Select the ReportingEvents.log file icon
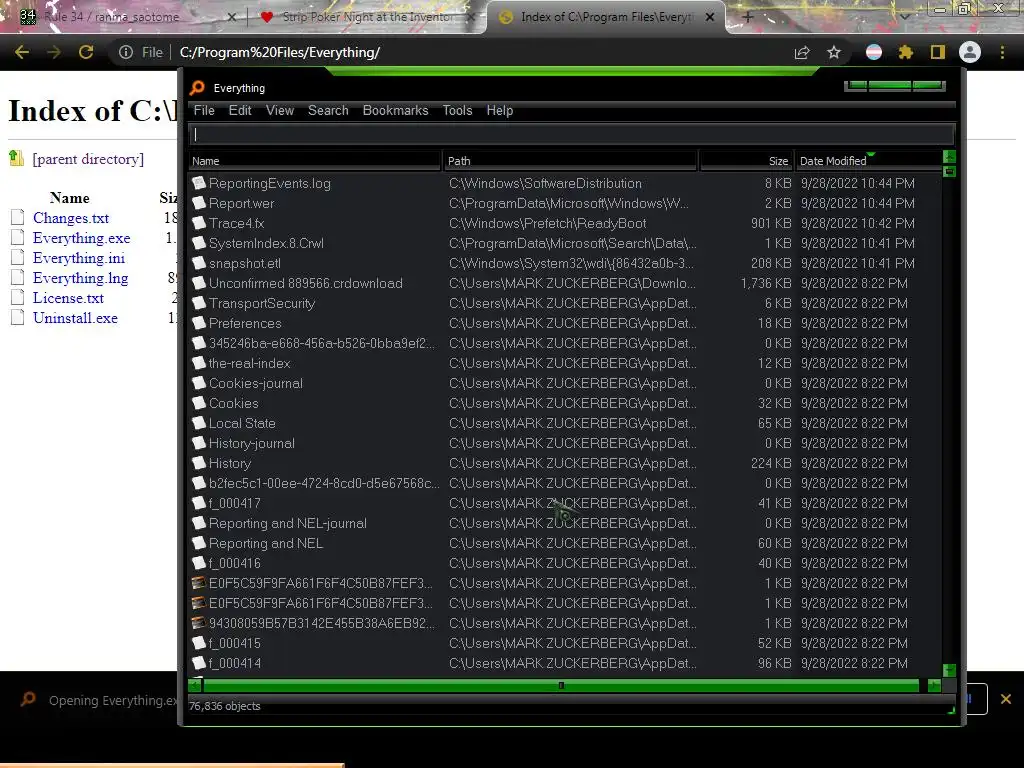1024x768 pixels. (199, 183)
